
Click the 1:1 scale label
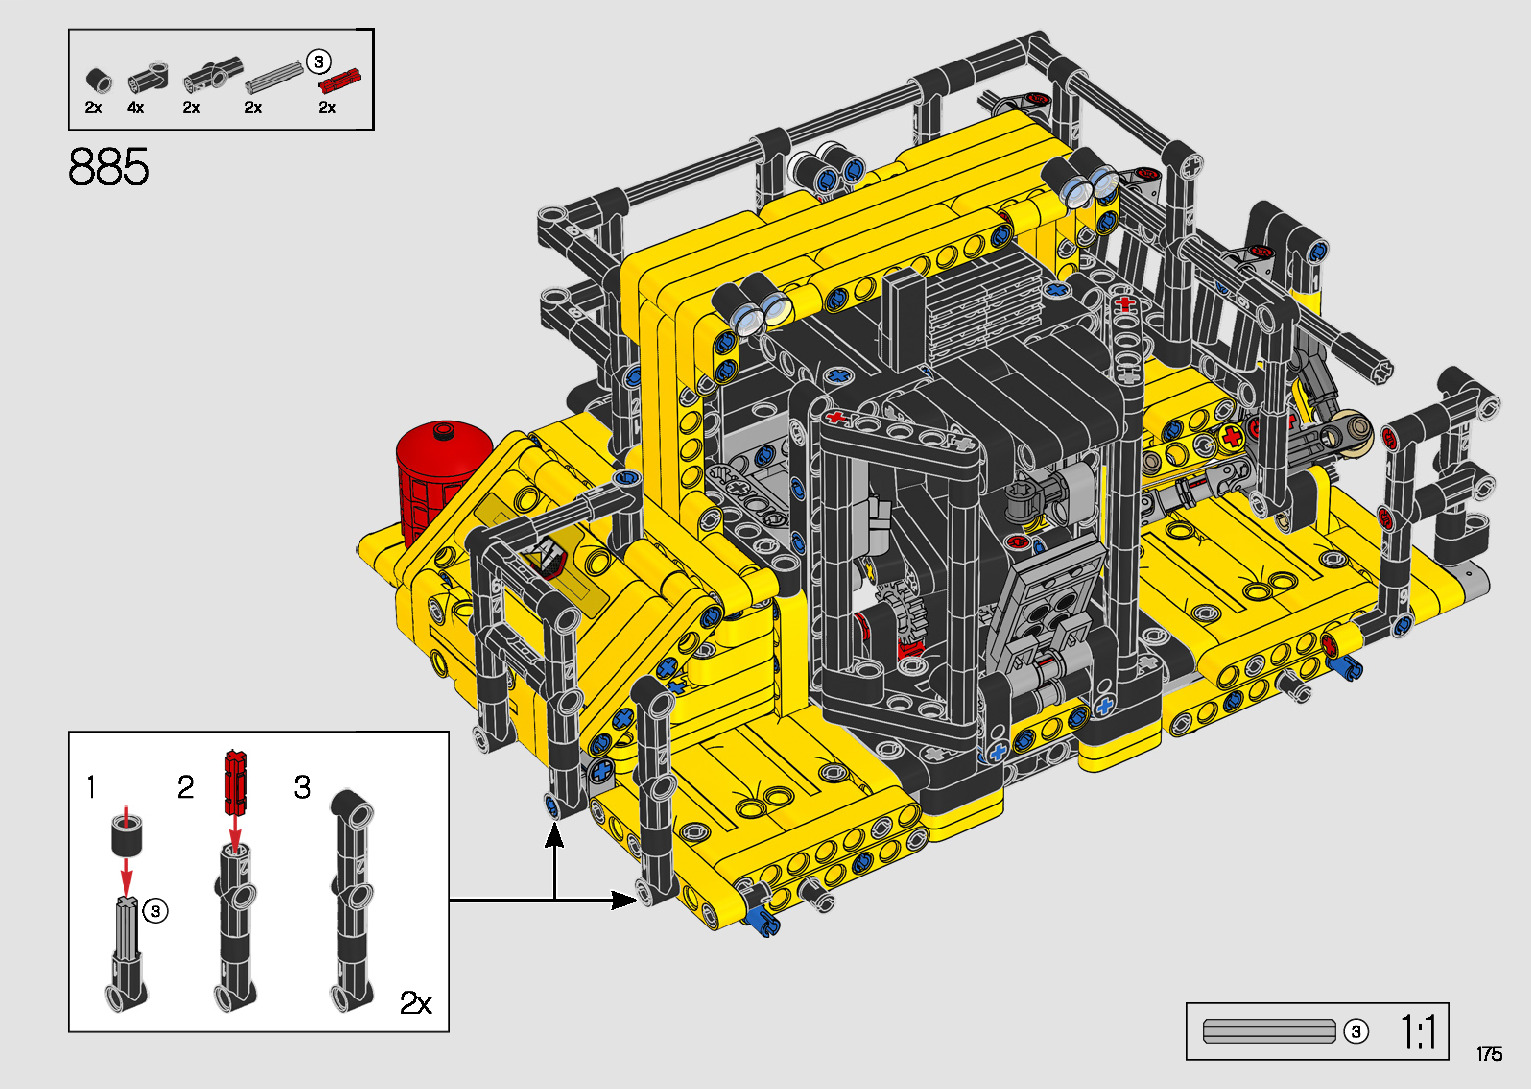tap(1418, 1032)
